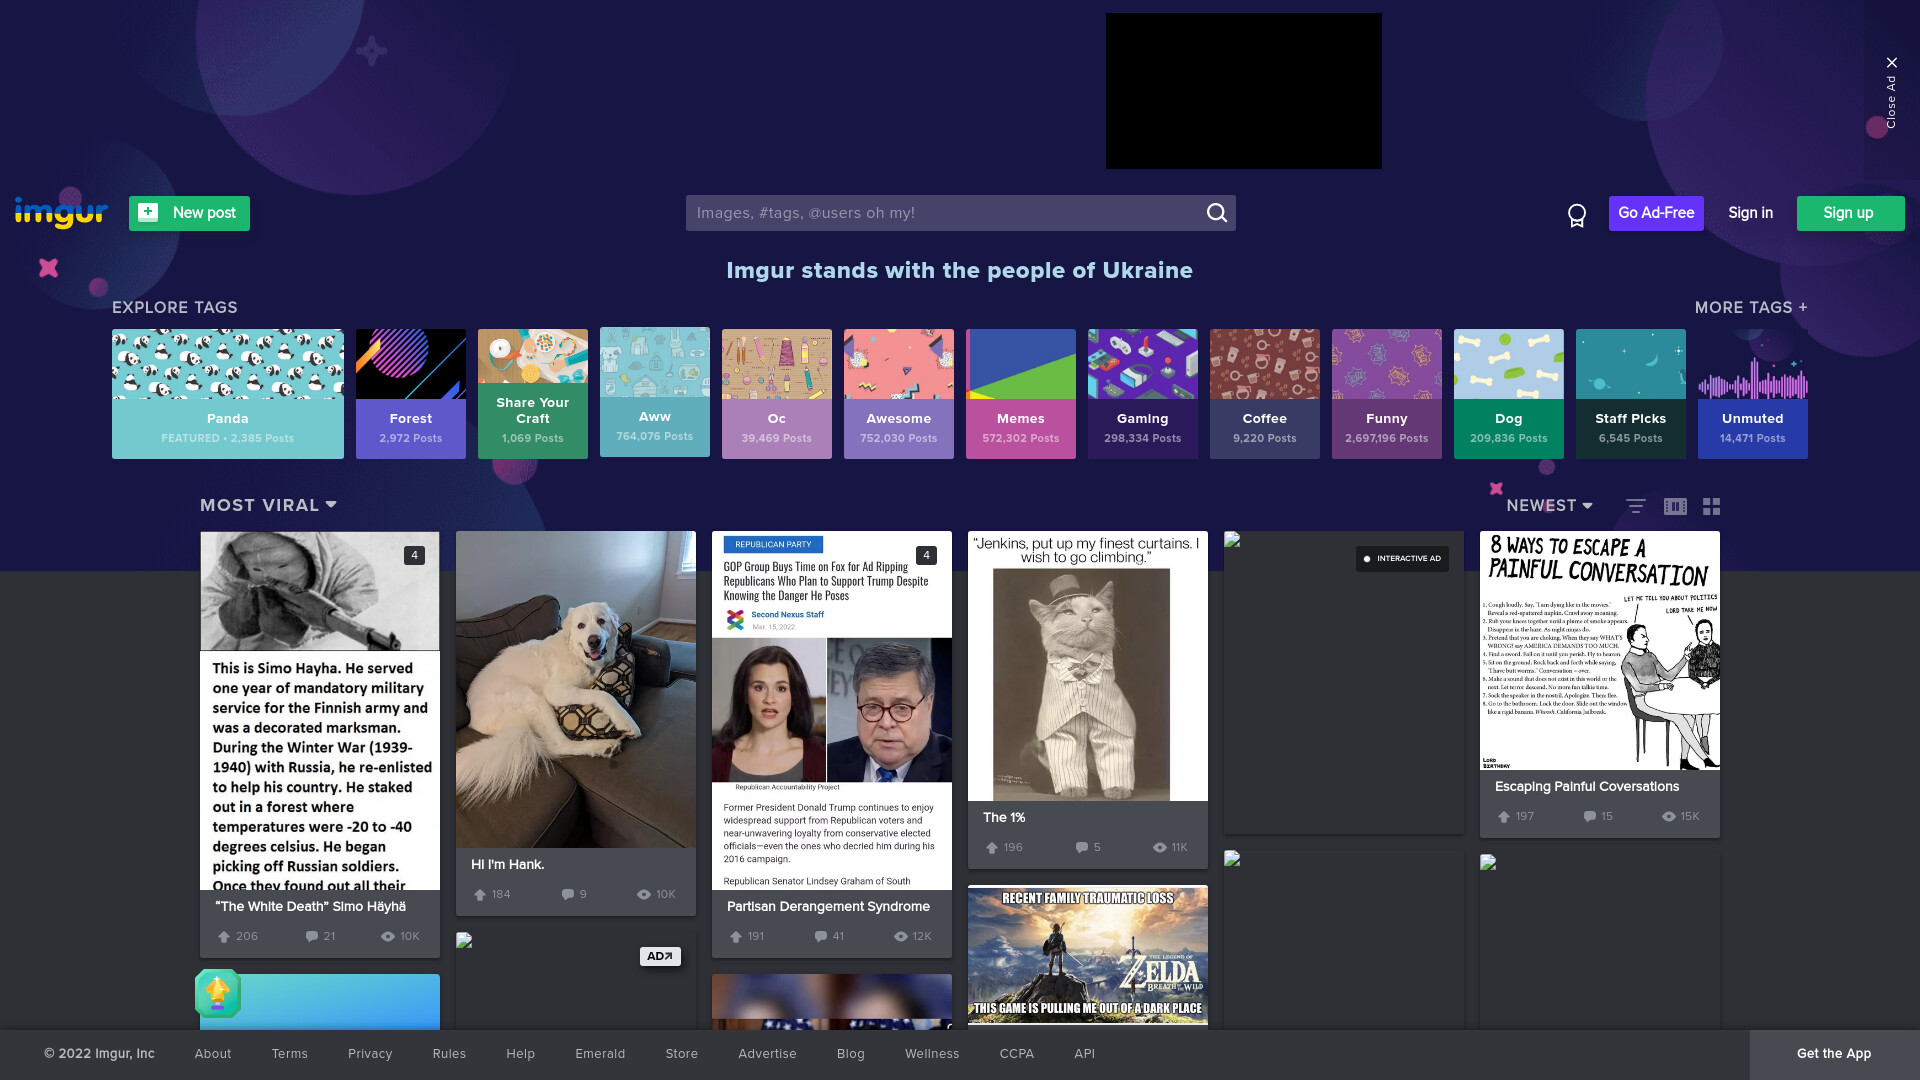Click the New post button
Screen dimensions: 1920x1080
tap(189, 213)
